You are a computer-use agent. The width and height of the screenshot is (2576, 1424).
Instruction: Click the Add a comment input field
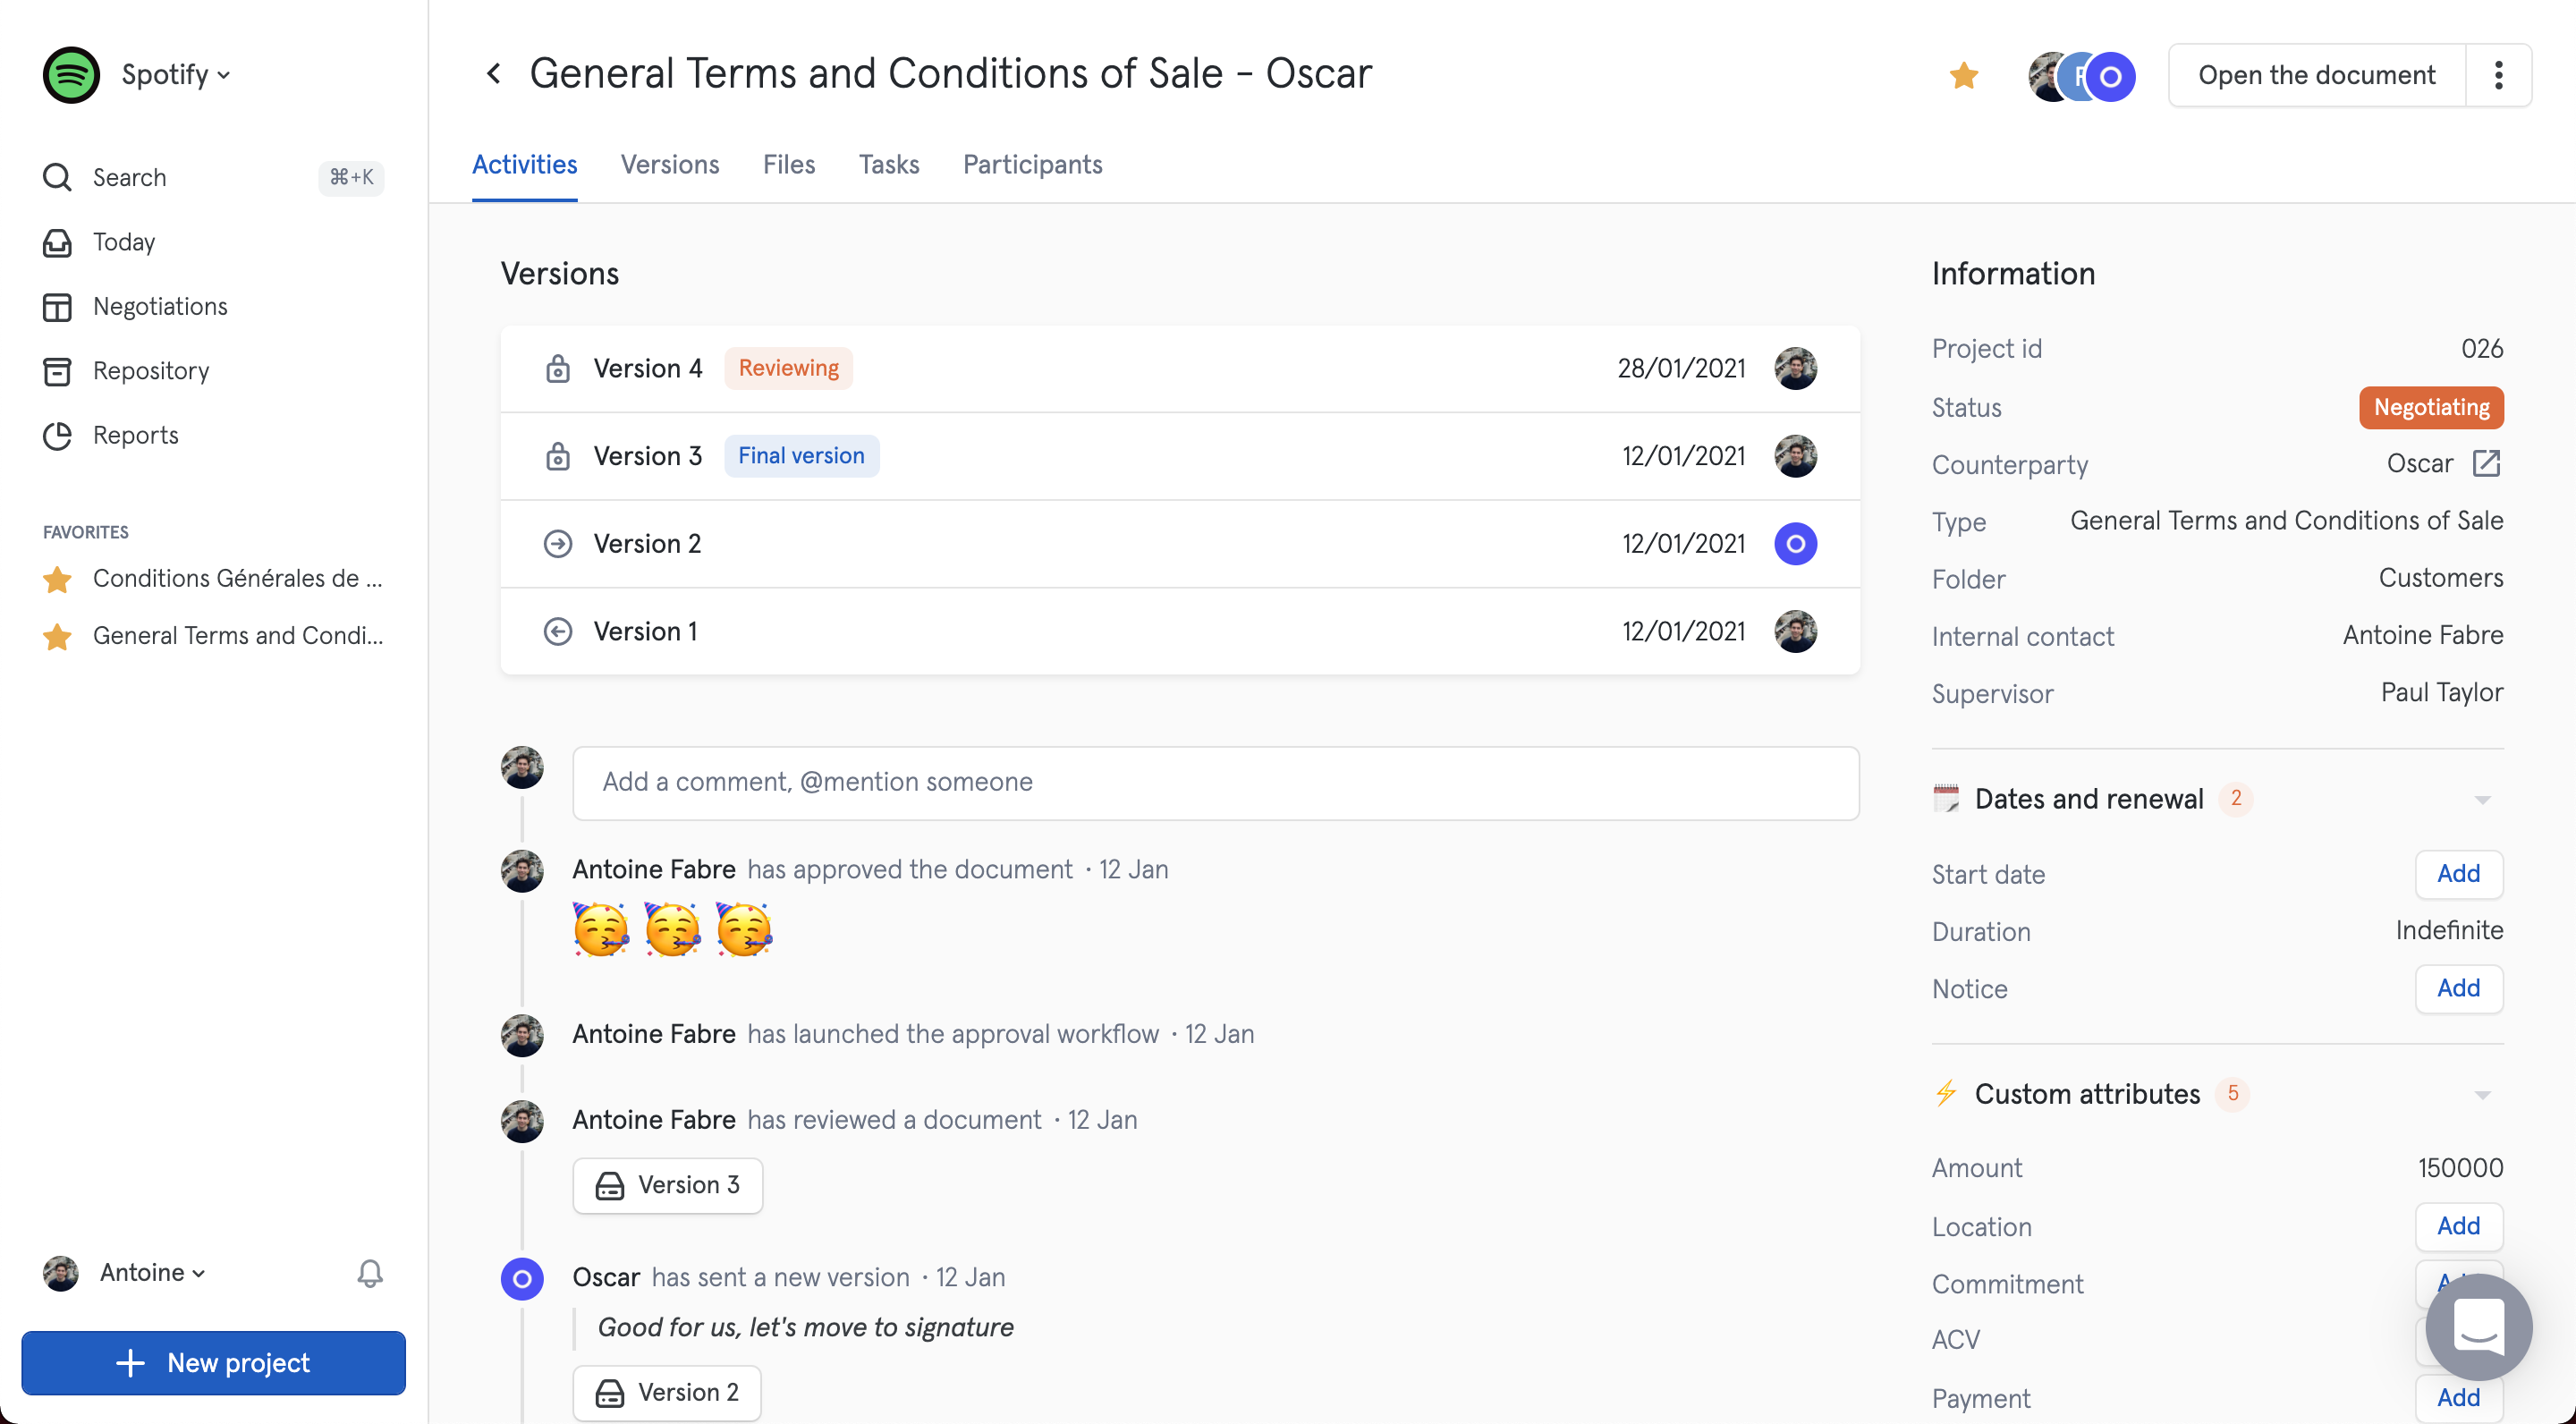pos(1215,782)
